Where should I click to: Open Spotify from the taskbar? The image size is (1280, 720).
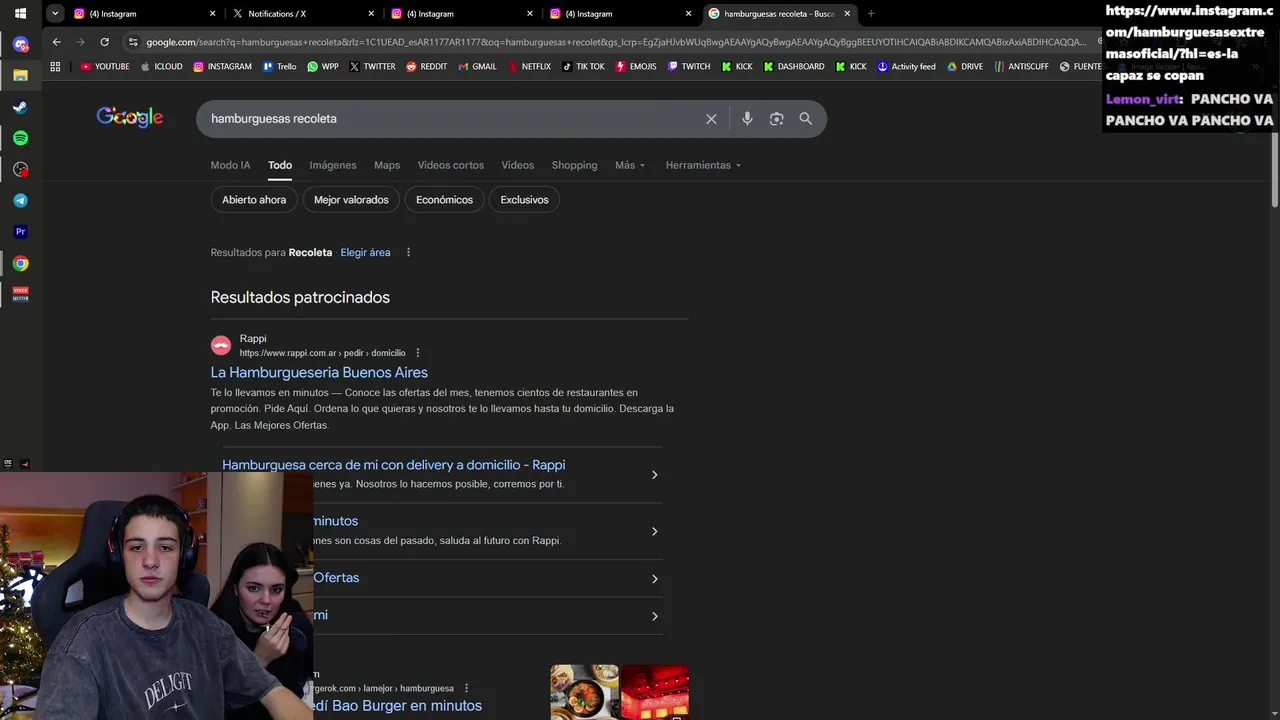[x=20, y=138]
